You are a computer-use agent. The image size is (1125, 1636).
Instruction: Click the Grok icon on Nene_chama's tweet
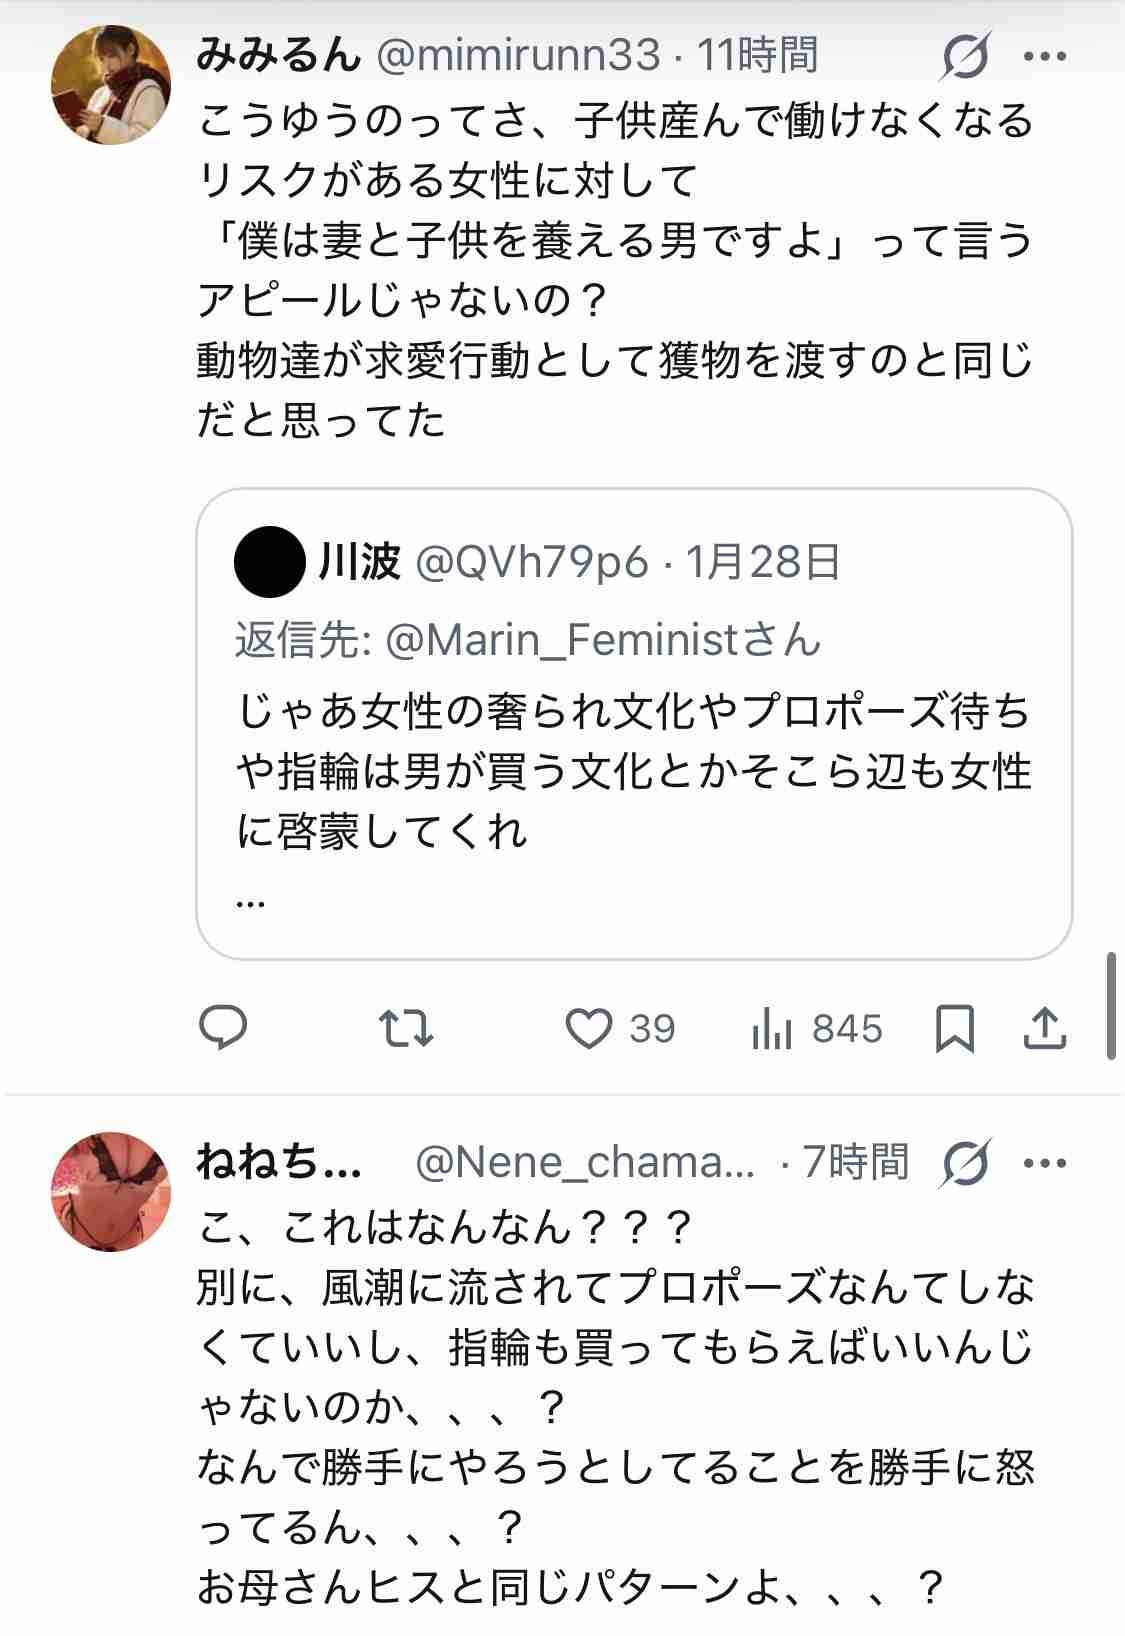click(x=965, y=1163)
